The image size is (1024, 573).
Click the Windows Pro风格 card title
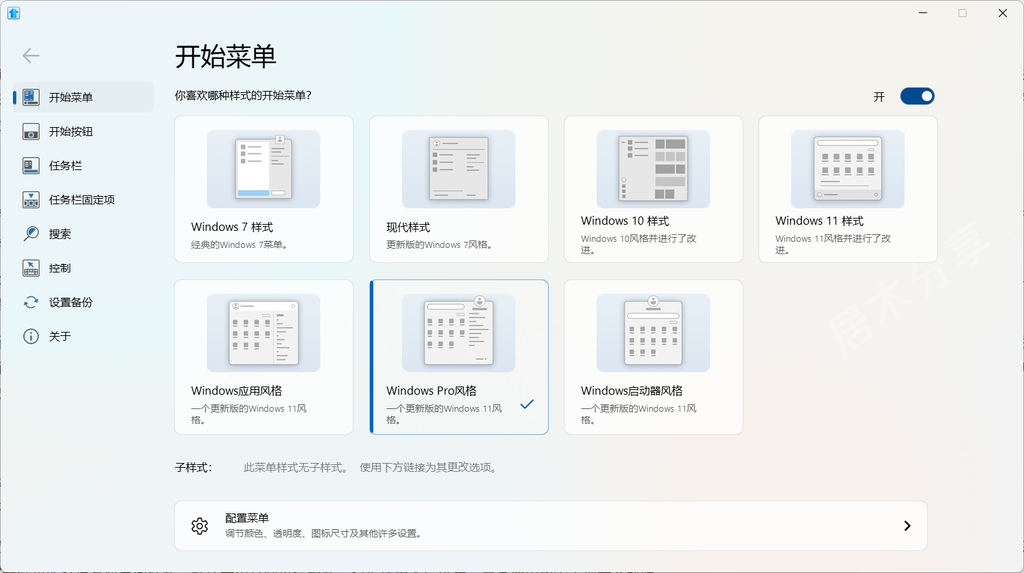pos(431,390)
